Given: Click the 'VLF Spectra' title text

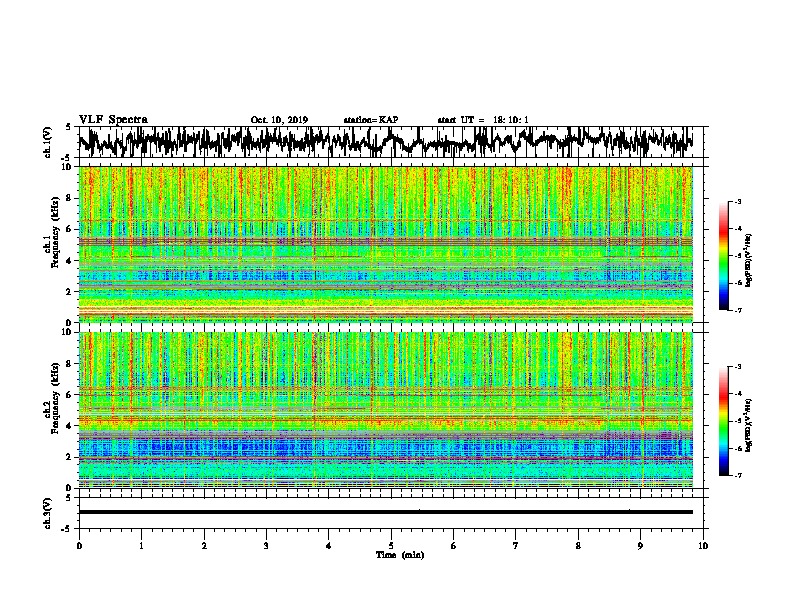Looking at the screenshot, I should pos(113,120).
